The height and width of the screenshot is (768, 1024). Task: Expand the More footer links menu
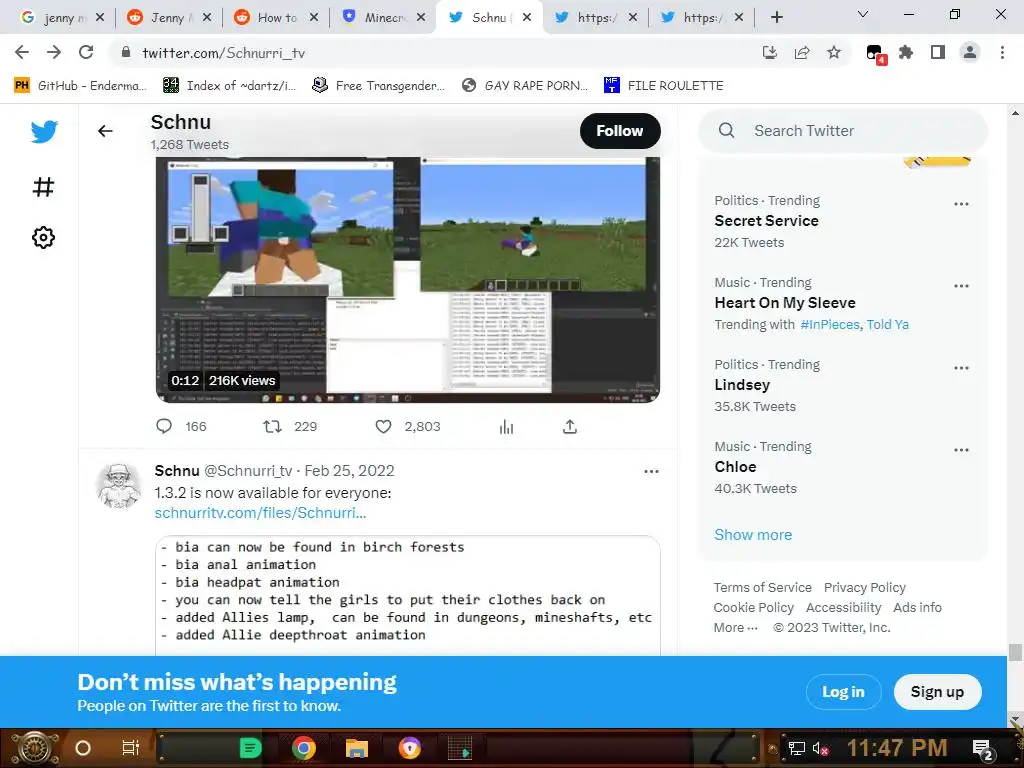point(736,628)
